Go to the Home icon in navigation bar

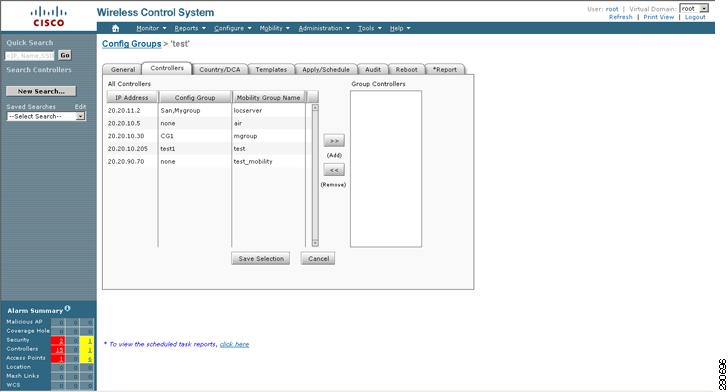[116, 28]
